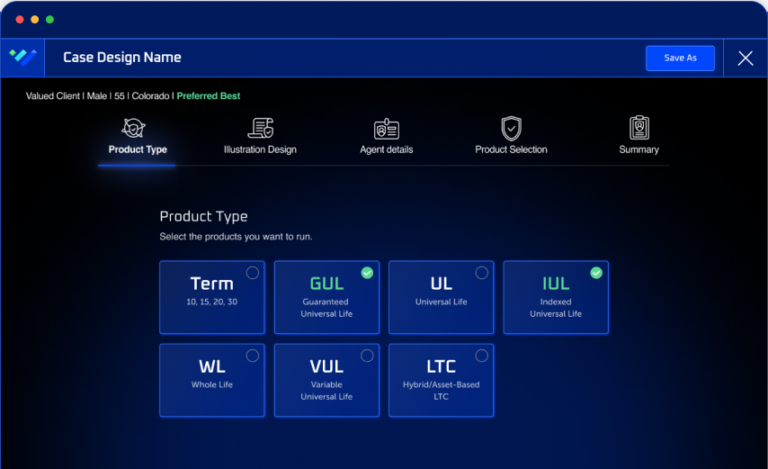Select the UL product radio circle
The image size is (768, 469).
point(482,272)
